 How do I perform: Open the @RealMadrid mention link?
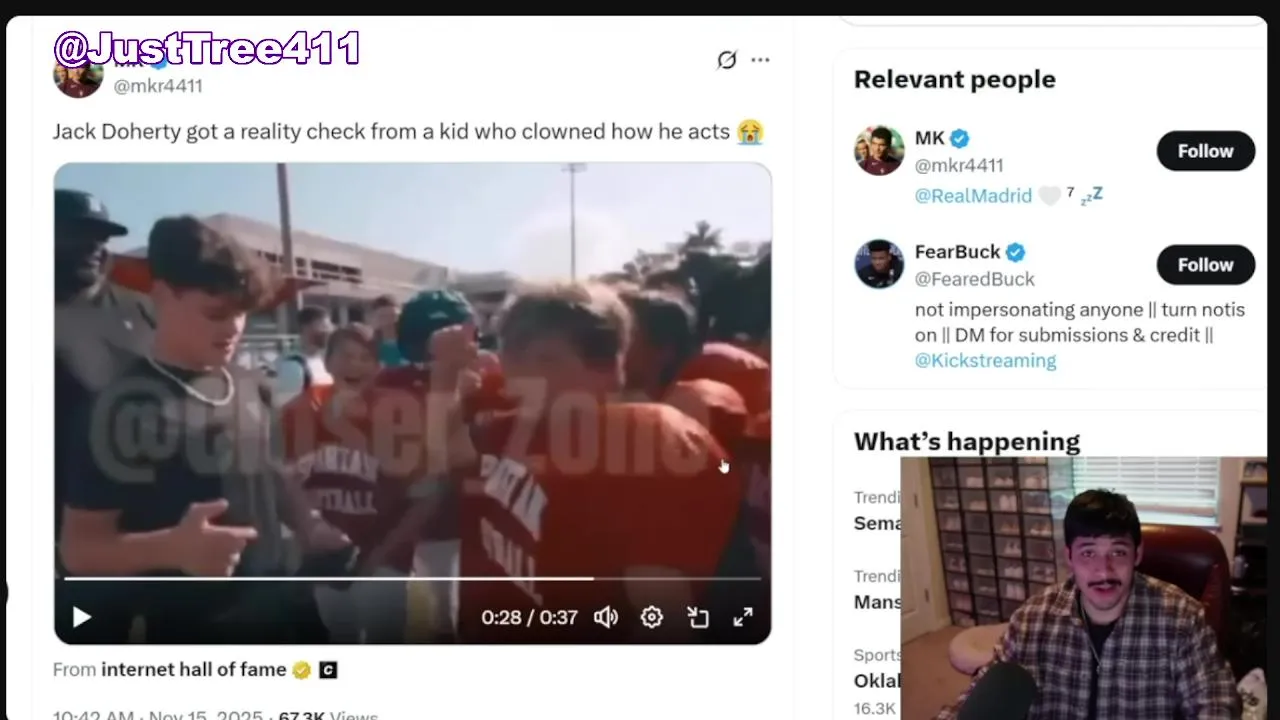[973, 195]
